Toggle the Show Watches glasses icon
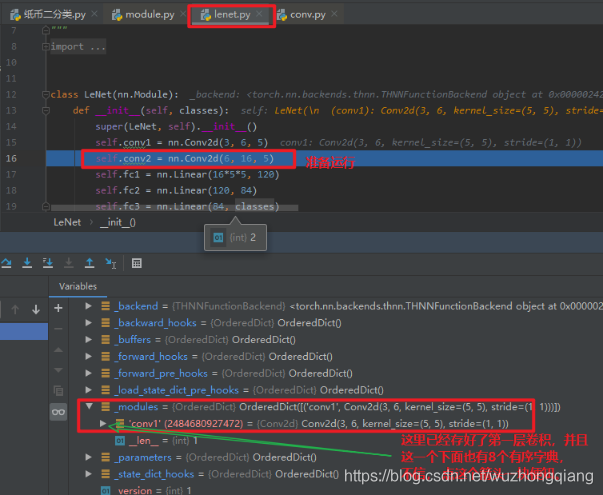 pos(58,412)
